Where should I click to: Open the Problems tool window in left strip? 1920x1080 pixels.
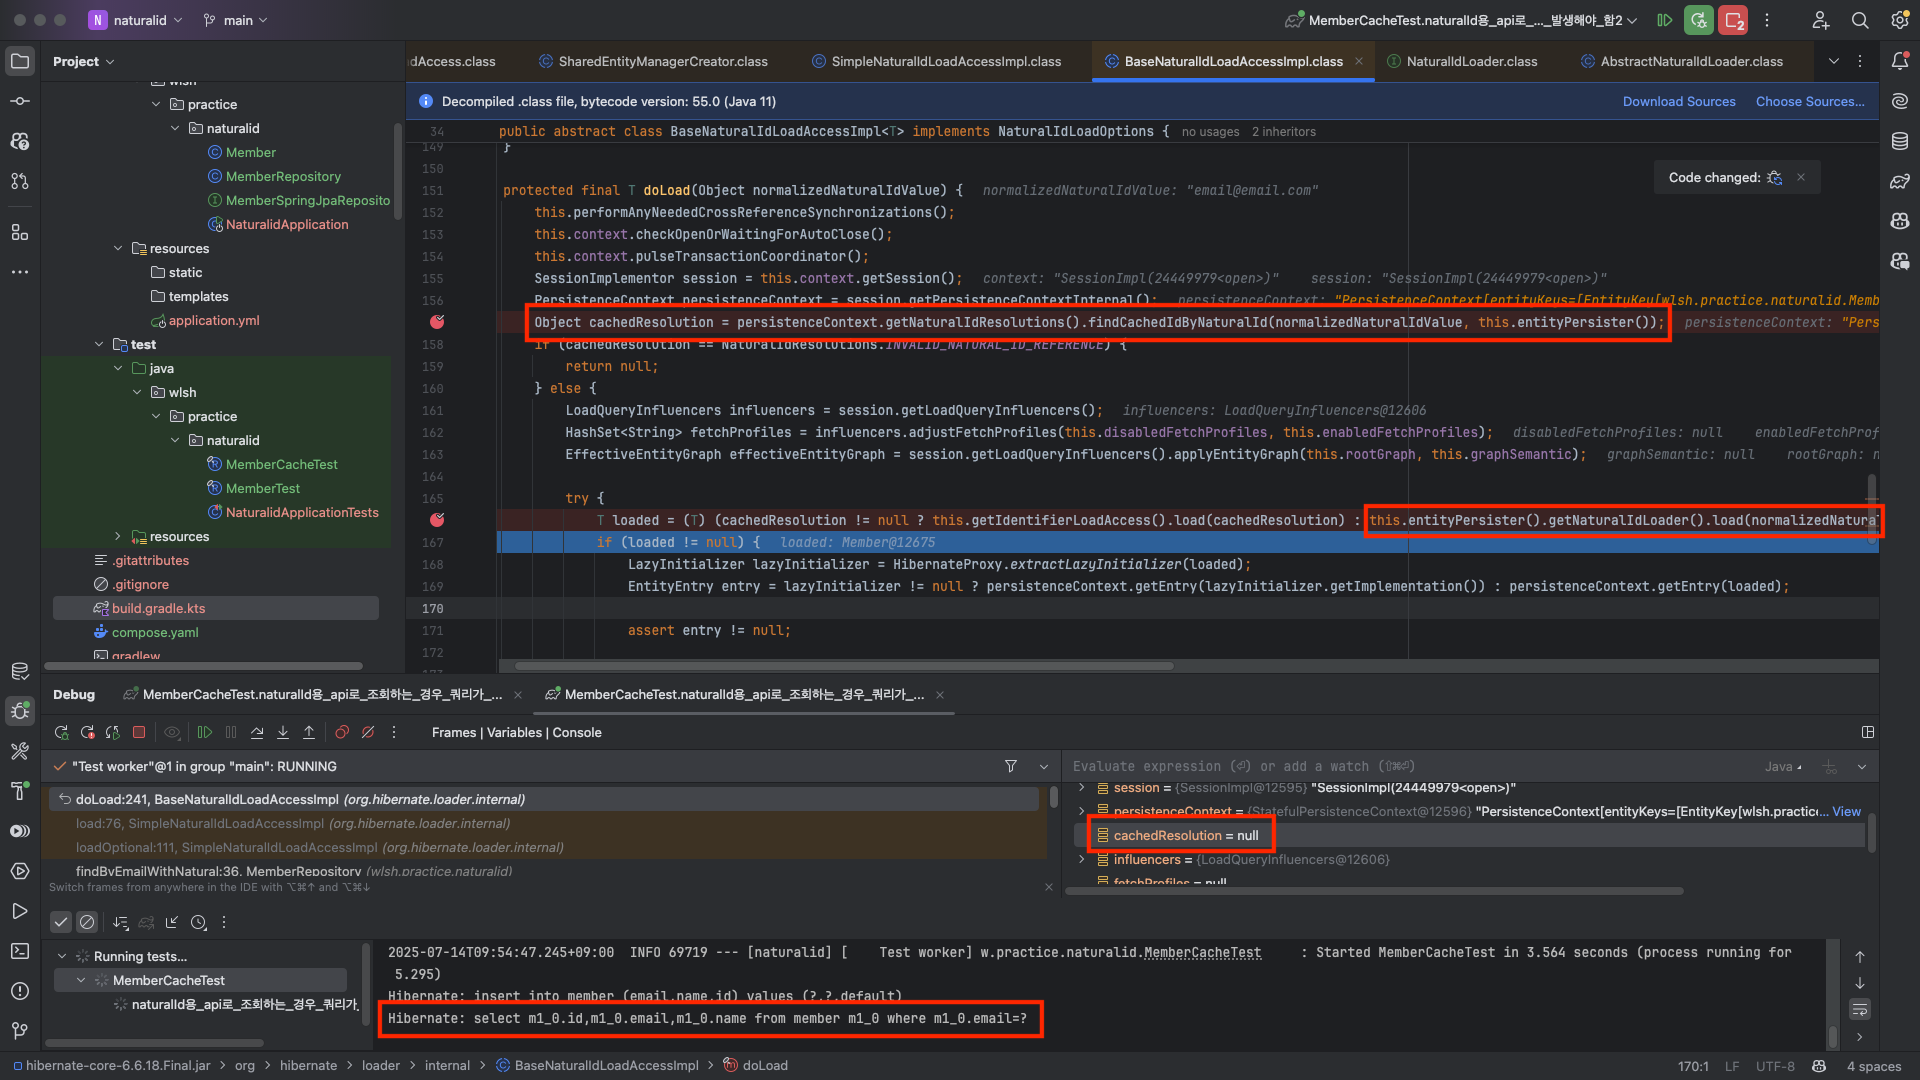pos(20,991)
